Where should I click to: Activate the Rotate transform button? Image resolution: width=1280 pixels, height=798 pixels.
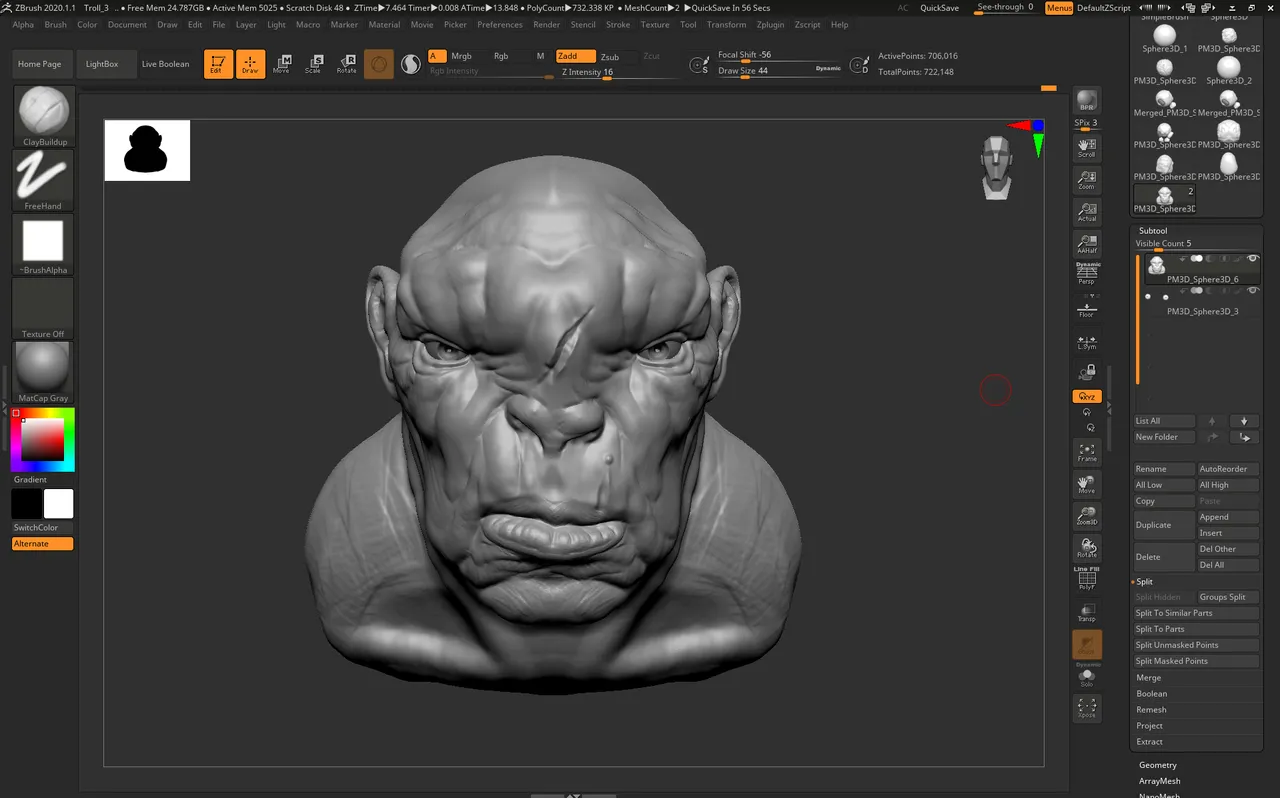click(346, 64)
